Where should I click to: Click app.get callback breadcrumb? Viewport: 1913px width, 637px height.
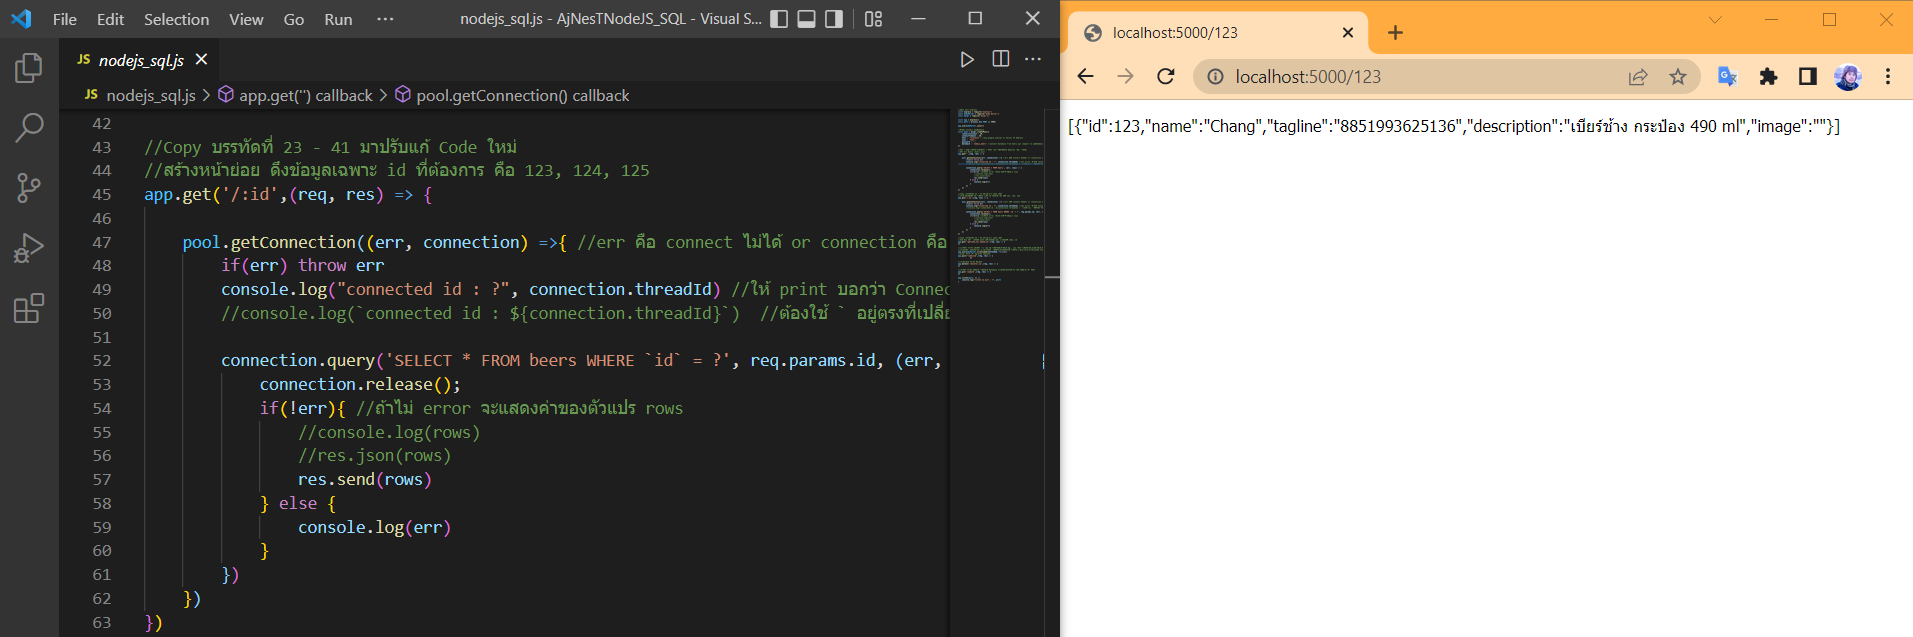(x=305, y=95)
